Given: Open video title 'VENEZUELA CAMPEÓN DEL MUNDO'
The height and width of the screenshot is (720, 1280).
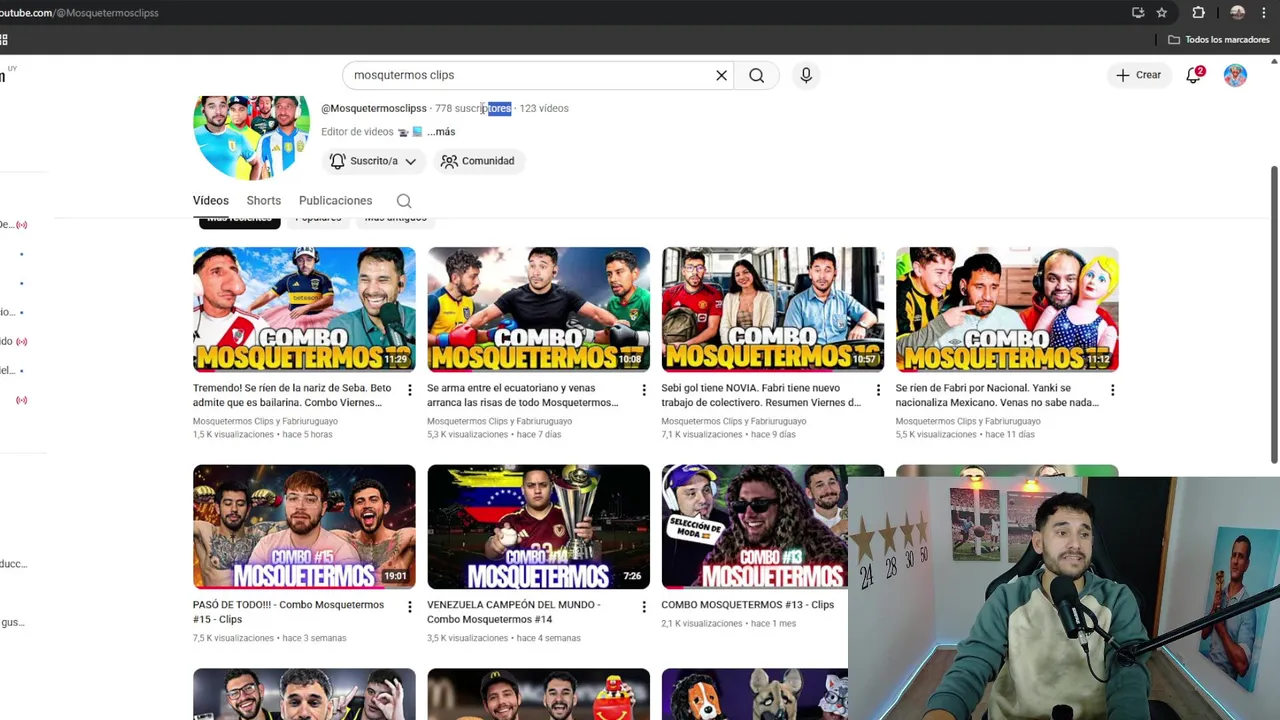Looking at the screenshot, I should [514, 612].
